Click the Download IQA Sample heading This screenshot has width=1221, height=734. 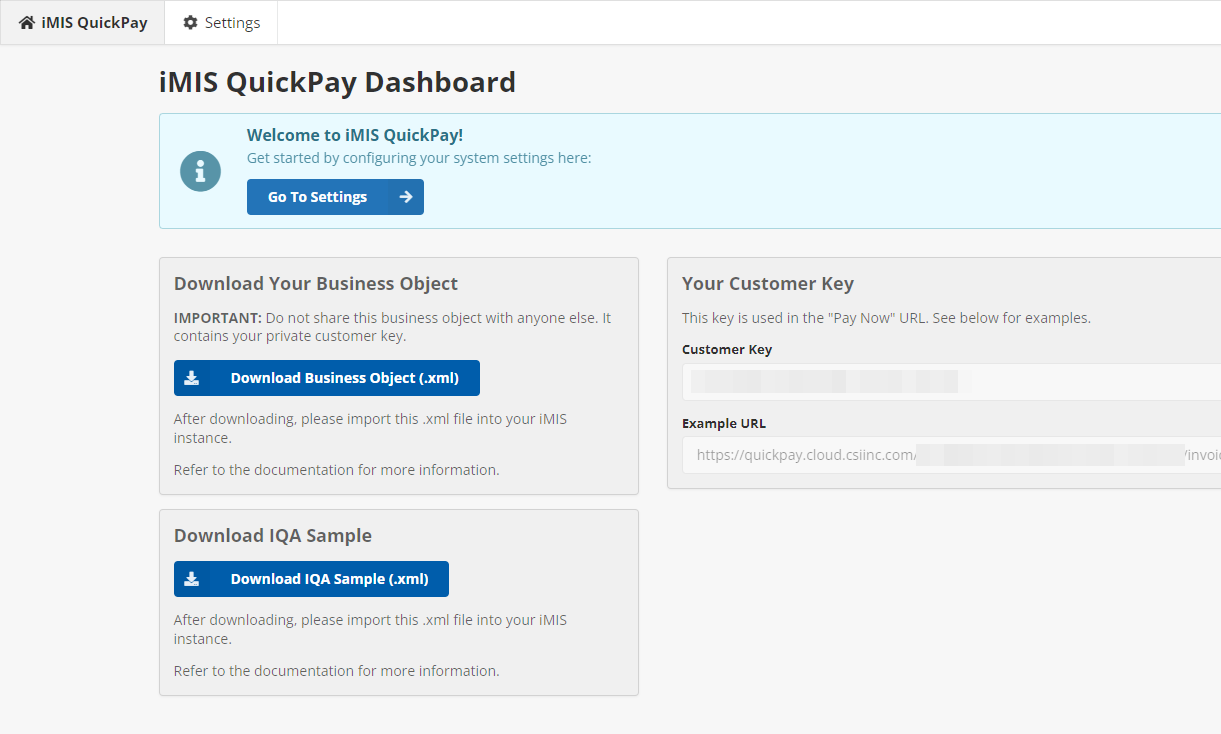click(273, 536)
